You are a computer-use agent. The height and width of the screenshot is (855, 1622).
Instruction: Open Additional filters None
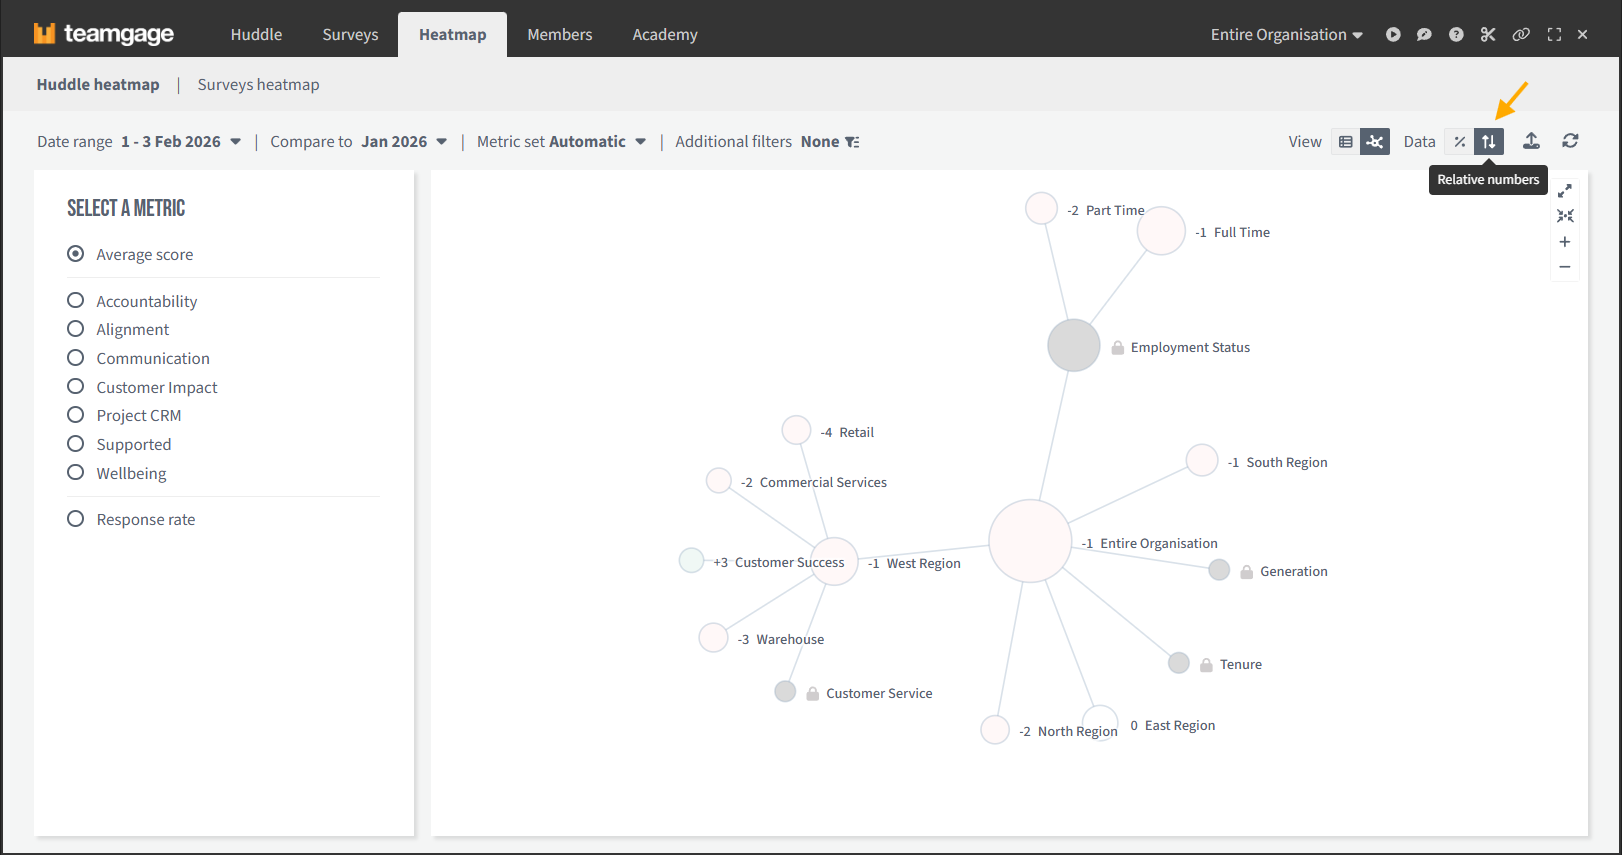(x=767, y=142)
